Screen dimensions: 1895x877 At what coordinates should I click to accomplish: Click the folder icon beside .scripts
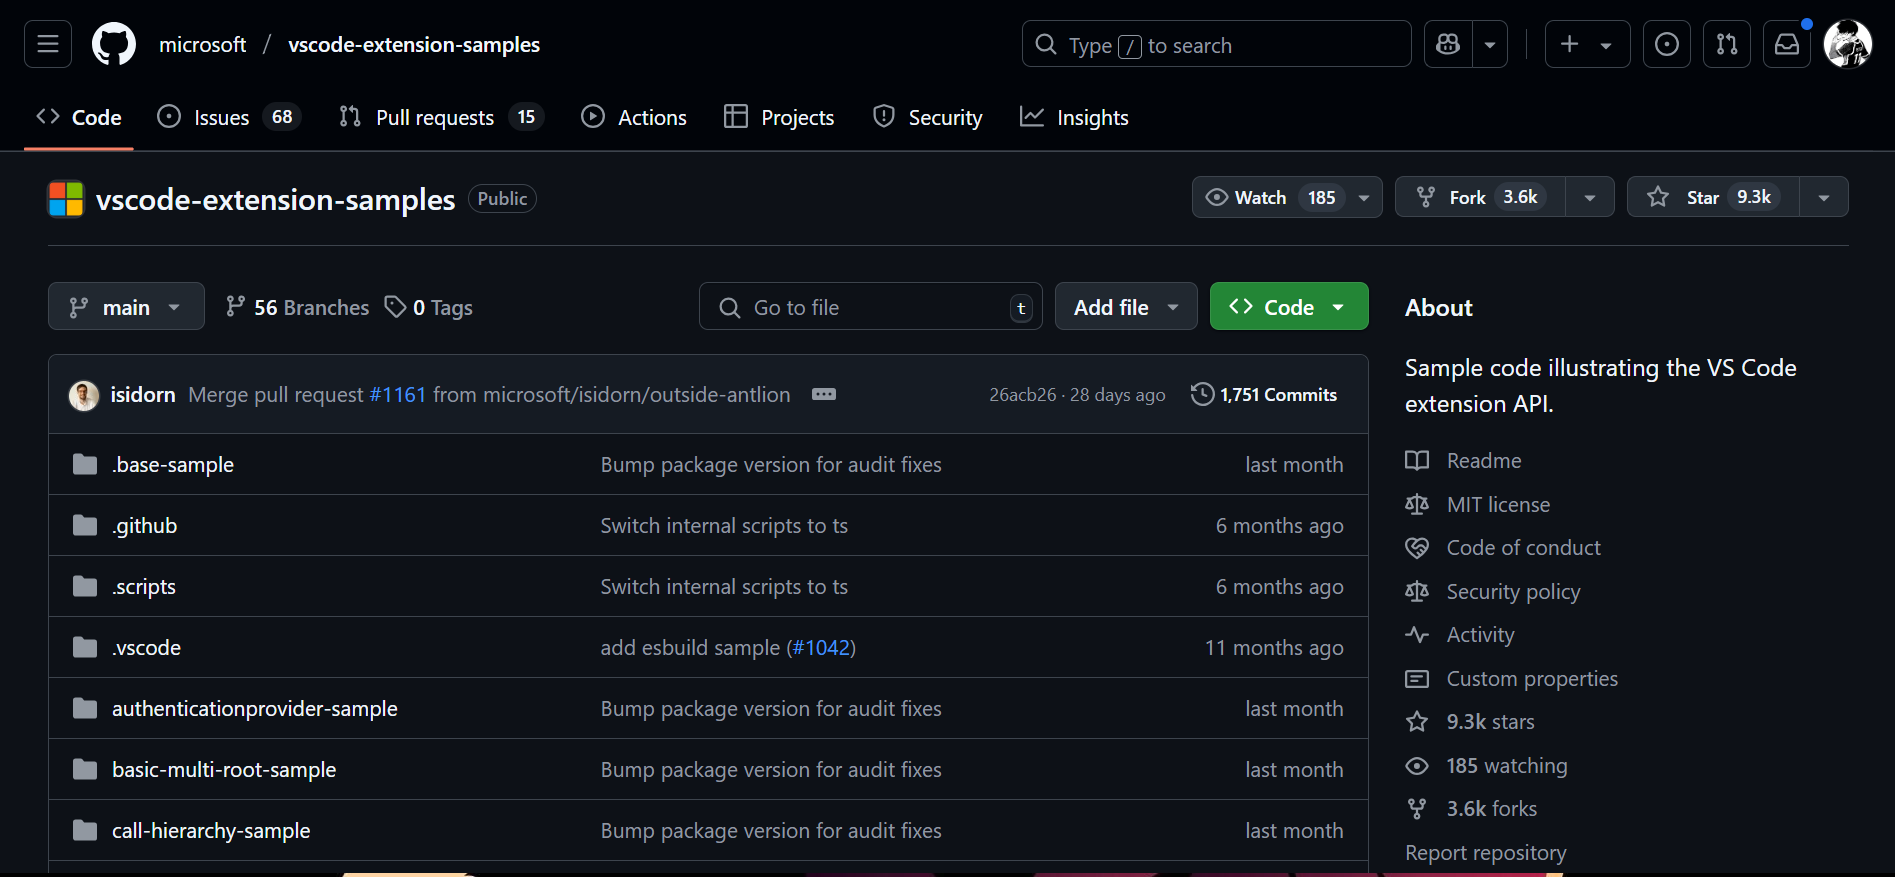pyautogui.click(x=85, y=586)
